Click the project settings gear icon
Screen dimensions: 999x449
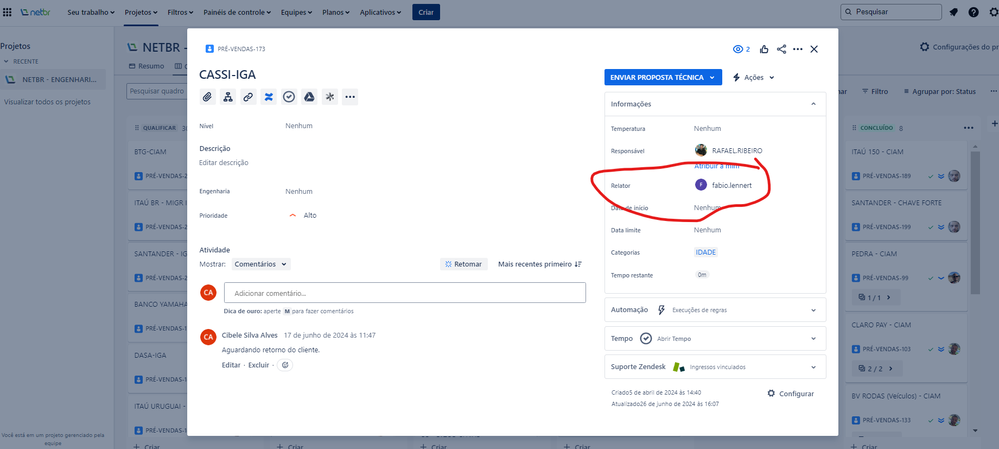point(924,47)
